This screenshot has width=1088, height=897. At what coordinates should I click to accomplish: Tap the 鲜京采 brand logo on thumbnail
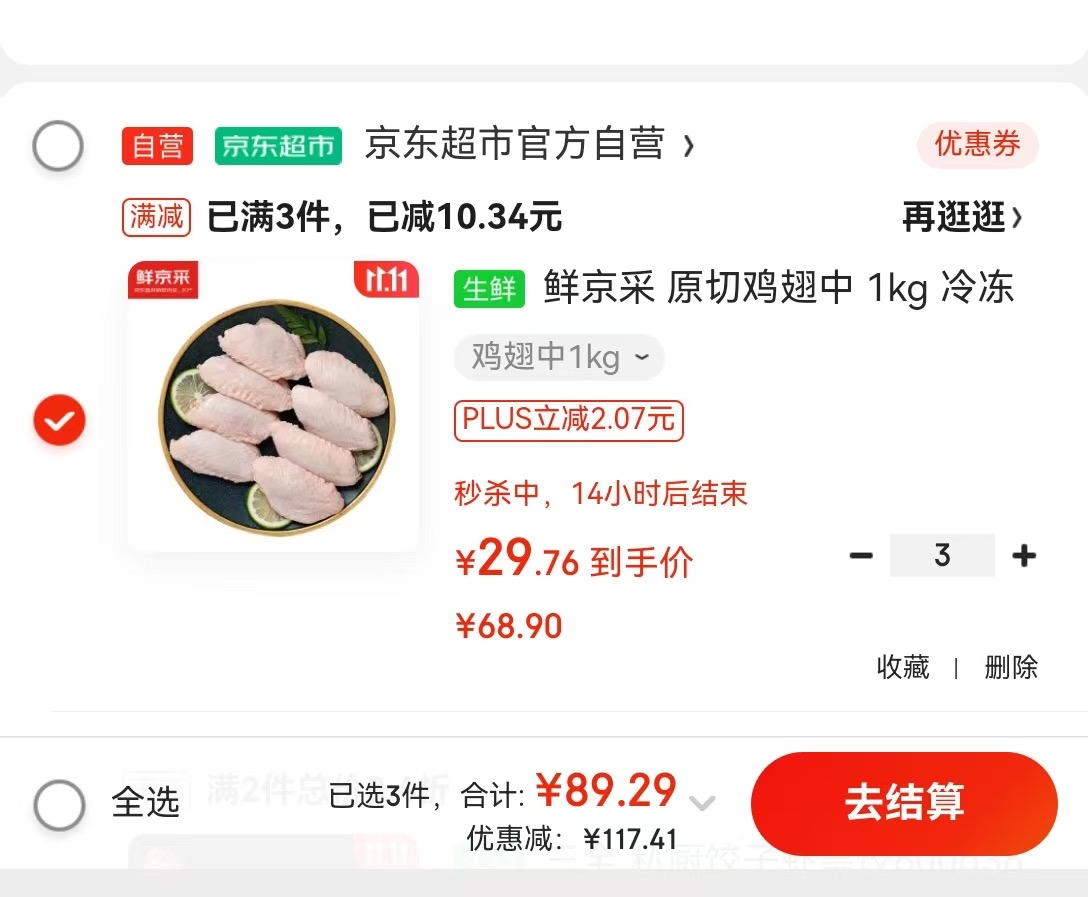pos(163,280)
